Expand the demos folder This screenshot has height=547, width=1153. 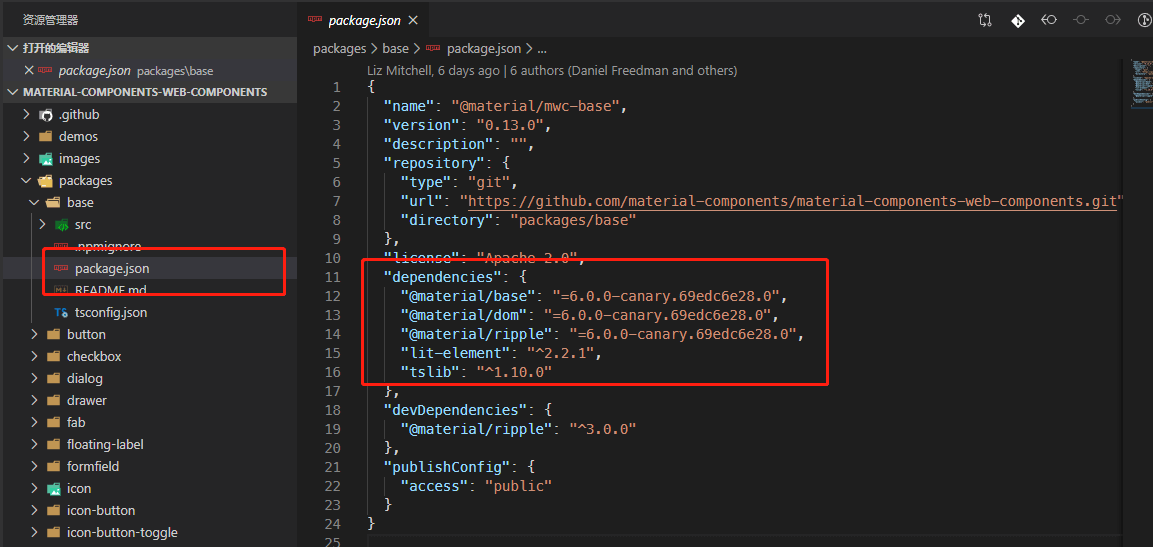tap(27, 137)
